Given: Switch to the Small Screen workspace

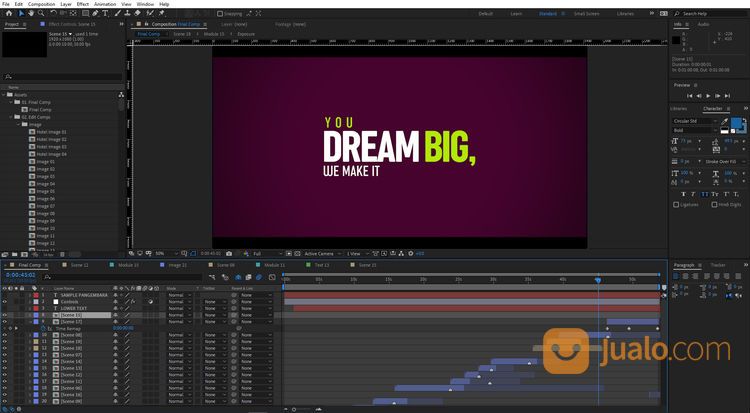Looking at the screenshot, I should tap(585, 14).
